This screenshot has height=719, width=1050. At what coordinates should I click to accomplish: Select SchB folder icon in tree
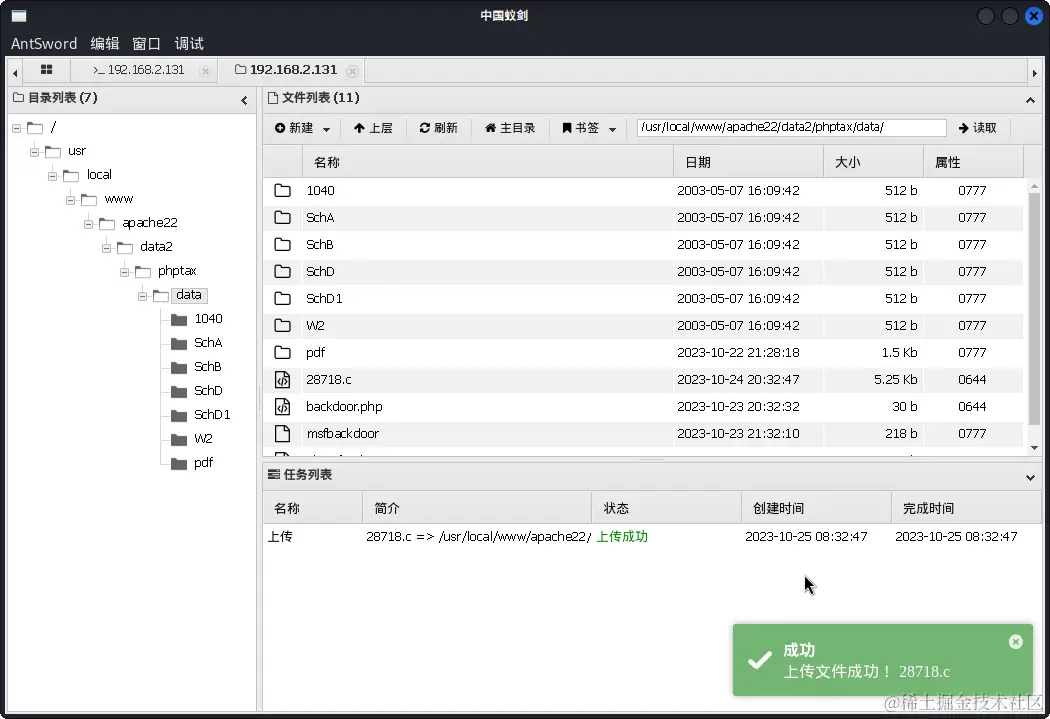[179, 368]
